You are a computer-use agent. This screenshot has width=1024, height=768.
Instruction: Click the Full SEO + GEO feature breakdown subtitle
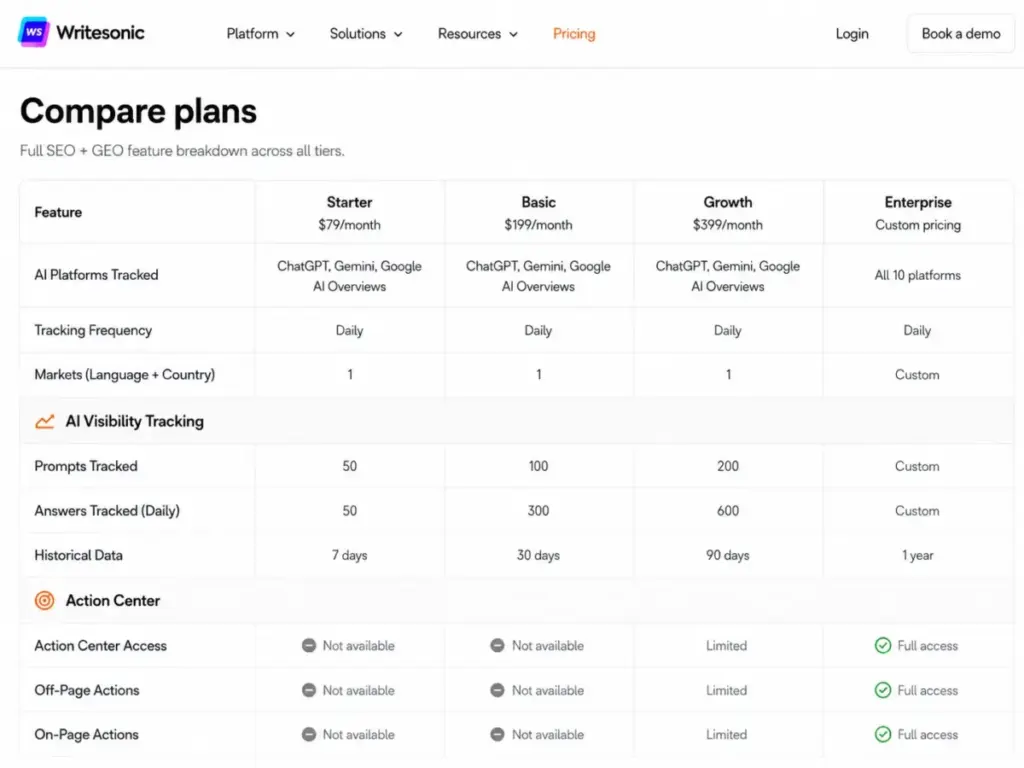tap(182, 151)
